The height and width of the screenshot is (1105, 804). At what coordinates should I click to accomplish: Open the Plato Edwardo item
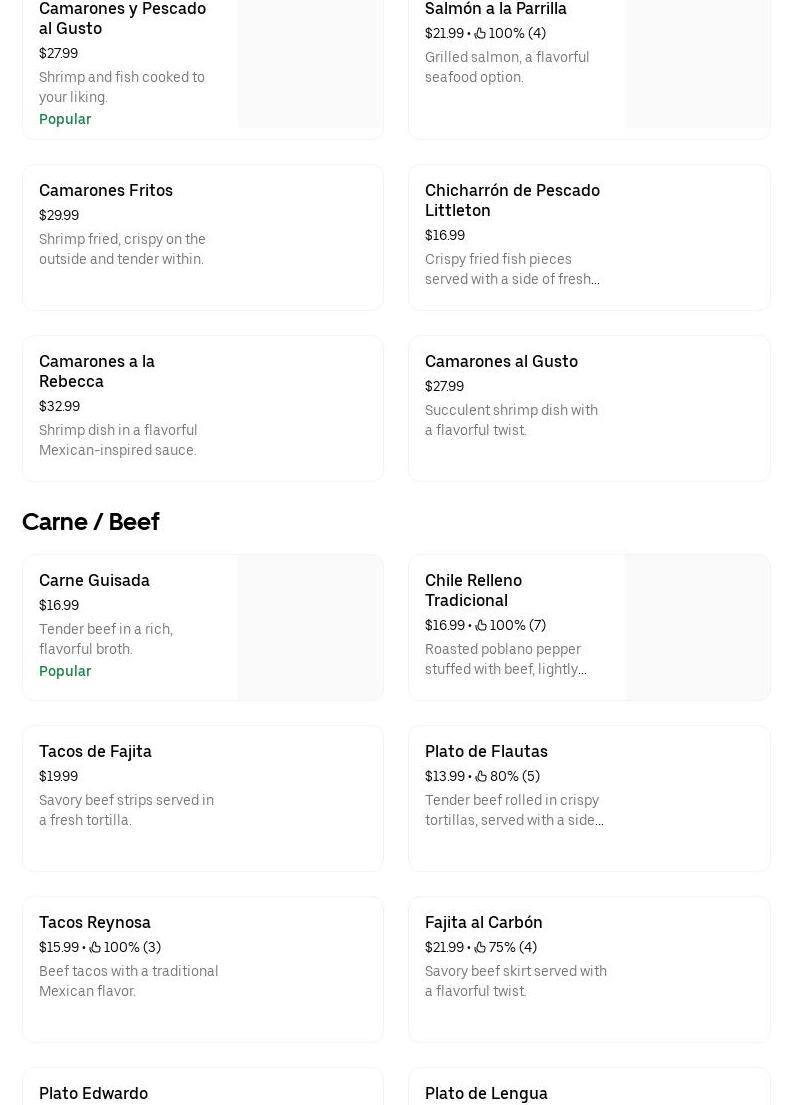[x=203, y=1086]
